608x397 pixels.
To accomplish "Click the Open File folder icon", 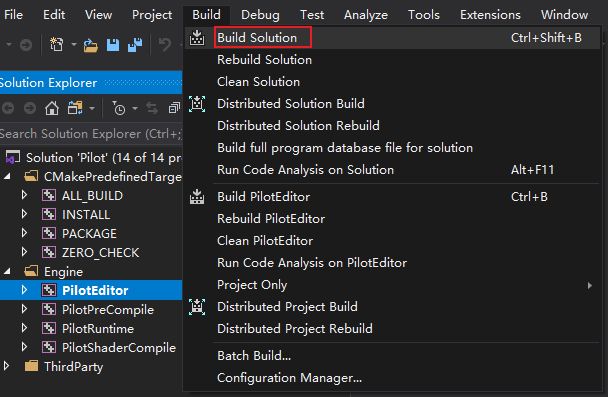I will pos(90,46).
